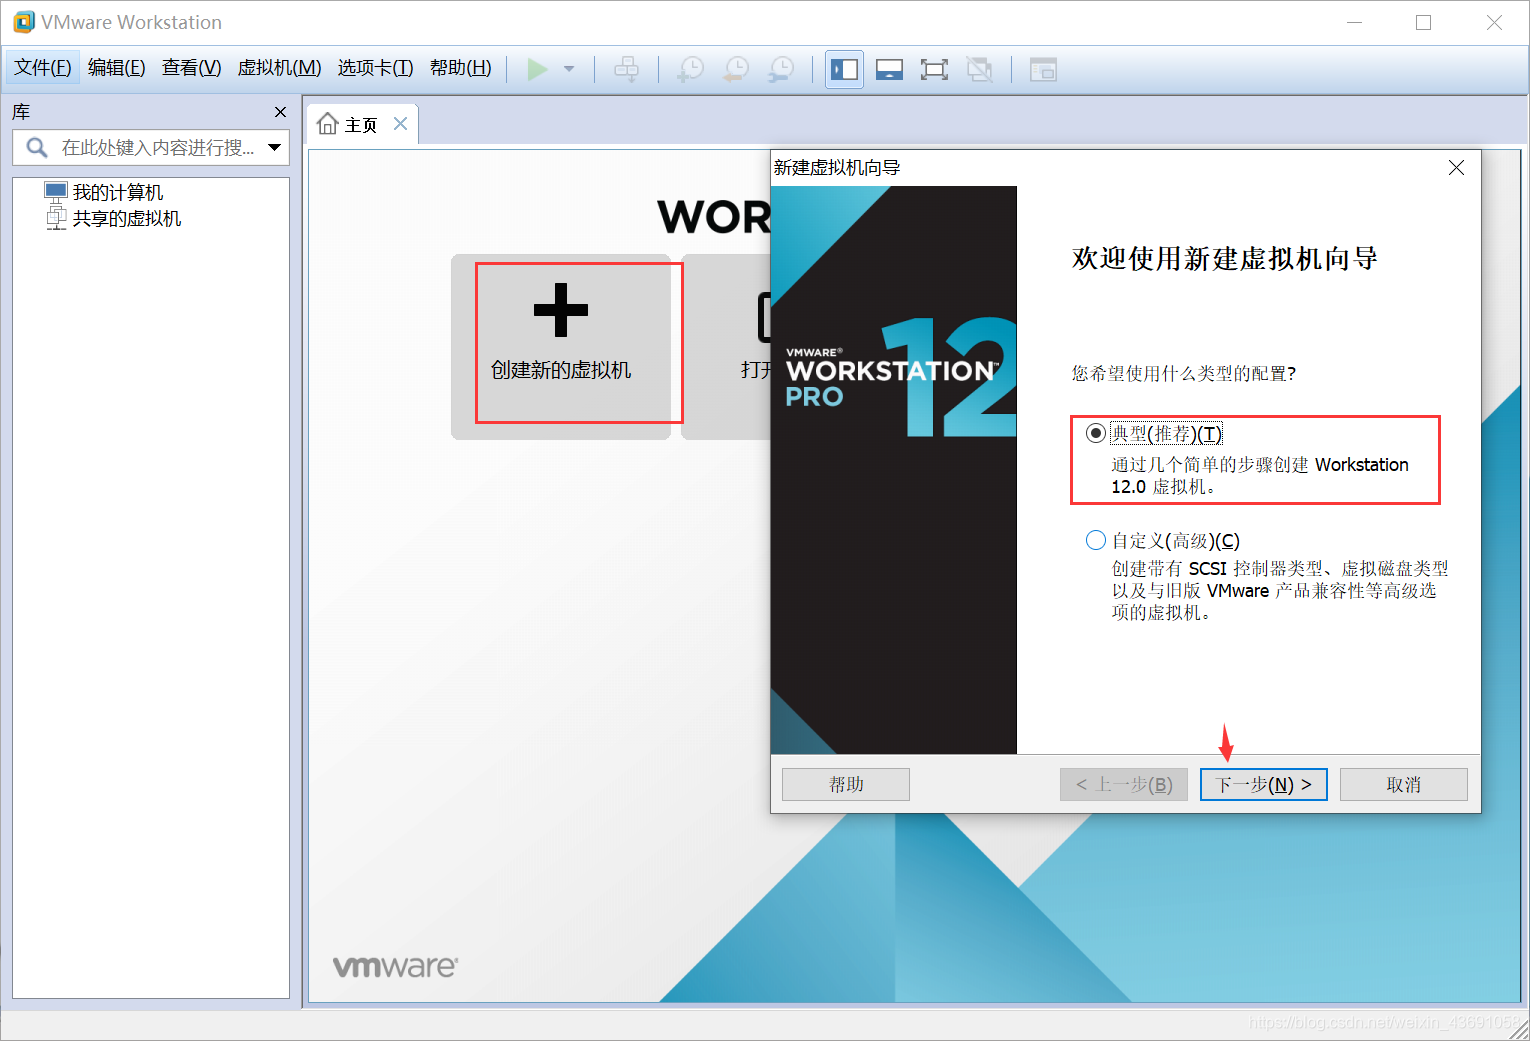Select 我的计算机 in the library tree
1530x1041 pixels.
coord(104,192)
